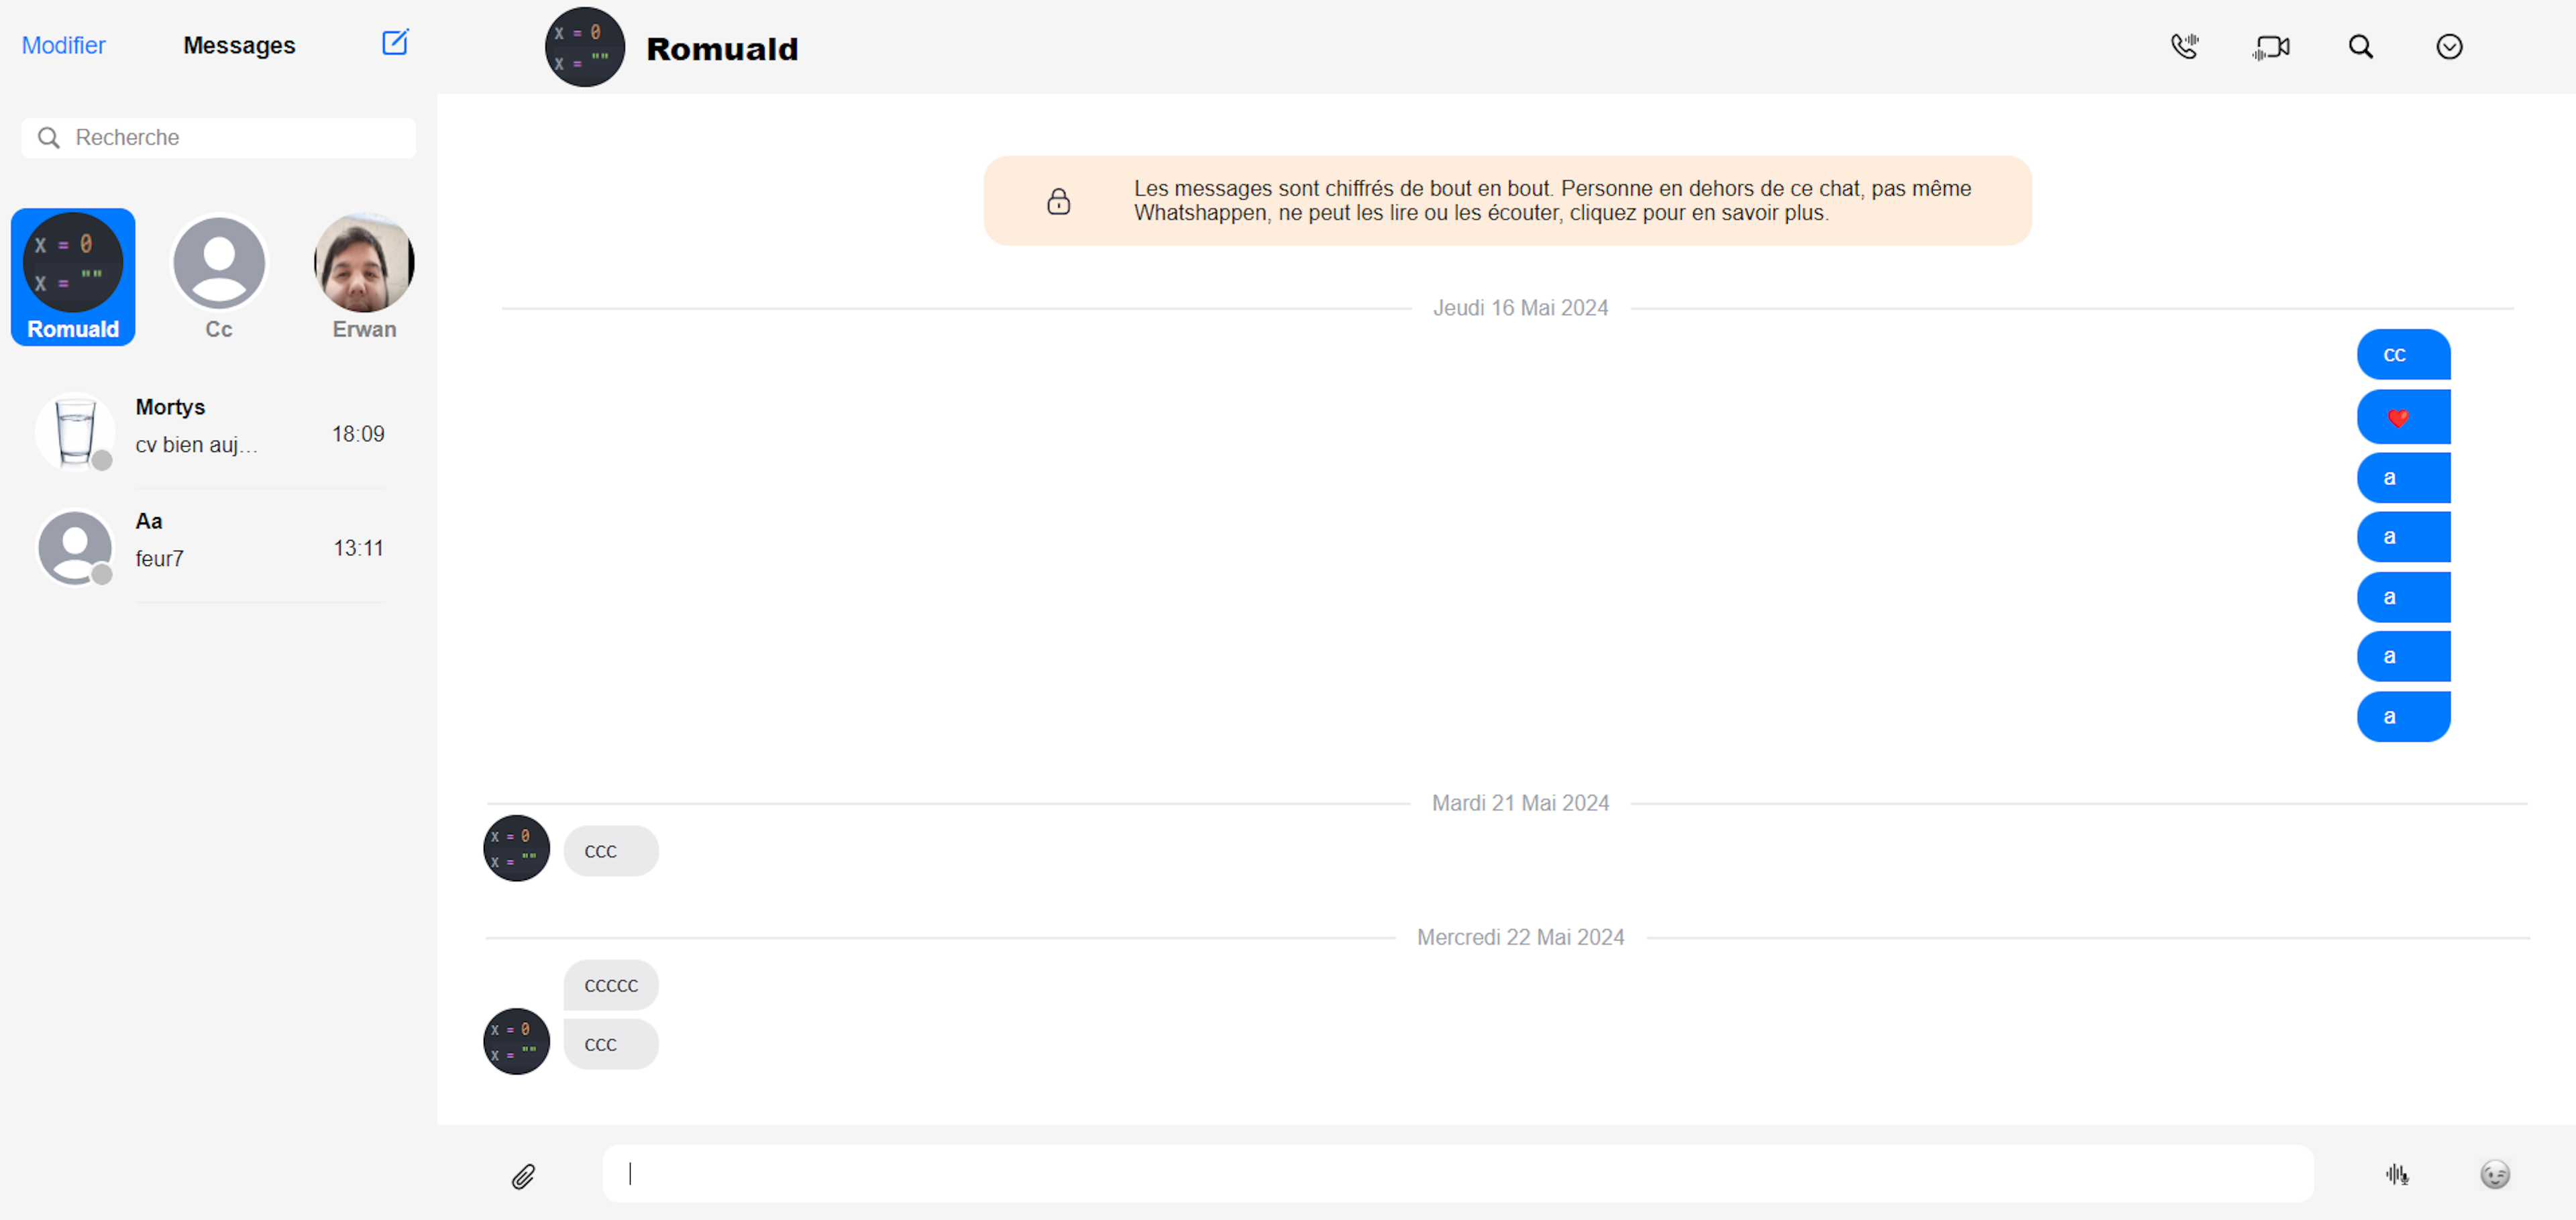The height and width of the screenshot is (1220, 2576).
Task: Start a video call with Romuald
Action: tap(2271, 47)
